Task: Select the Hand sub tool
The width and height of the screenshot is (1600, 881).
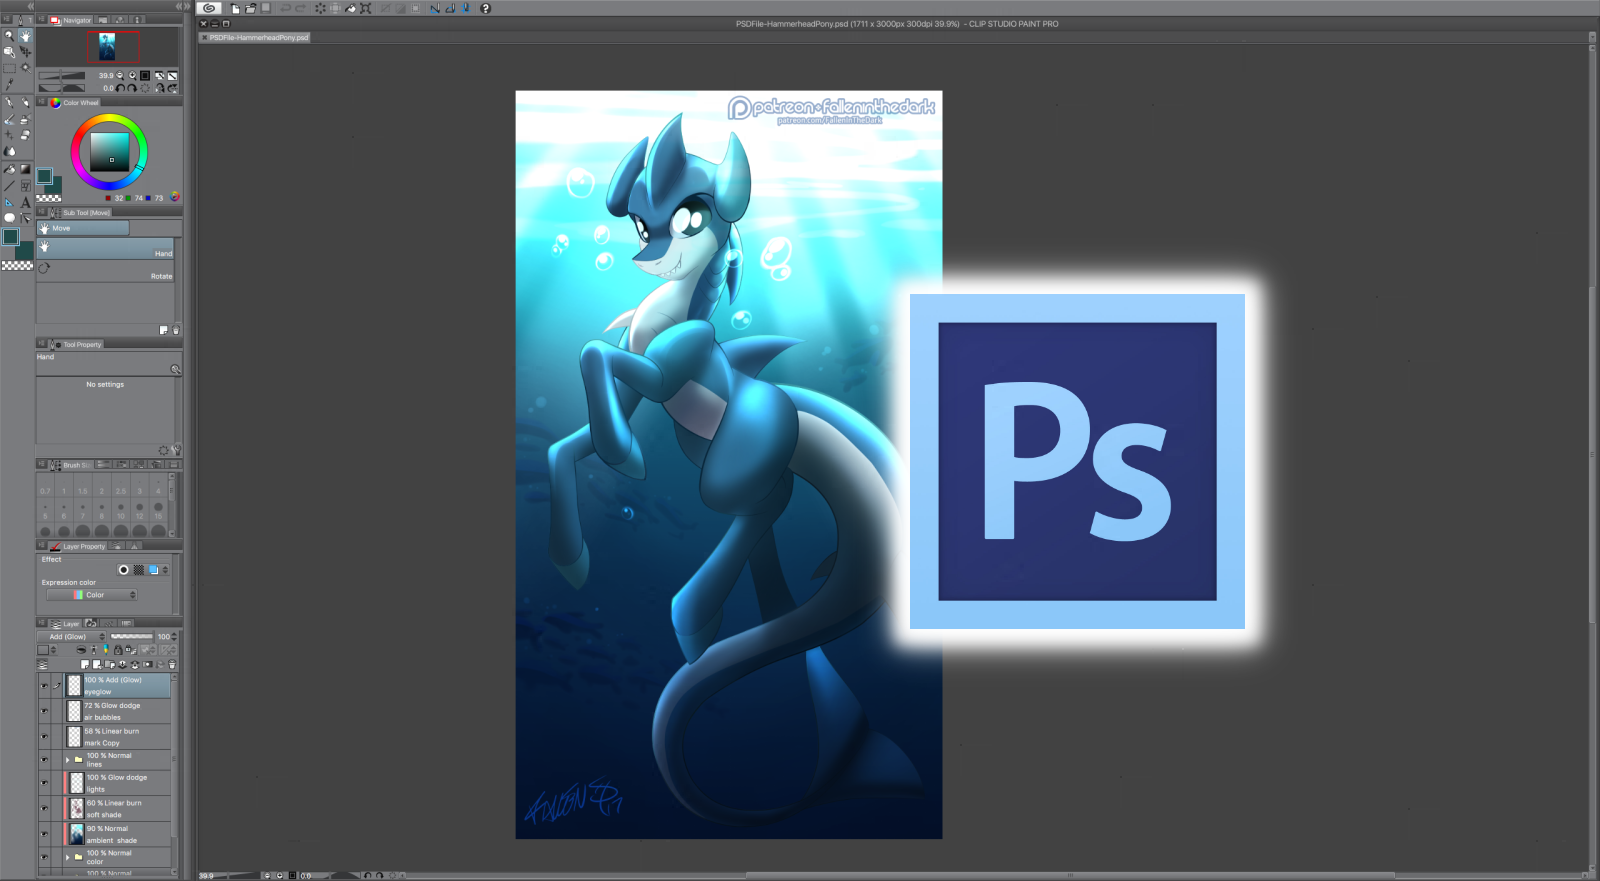Action: (105, 249)
